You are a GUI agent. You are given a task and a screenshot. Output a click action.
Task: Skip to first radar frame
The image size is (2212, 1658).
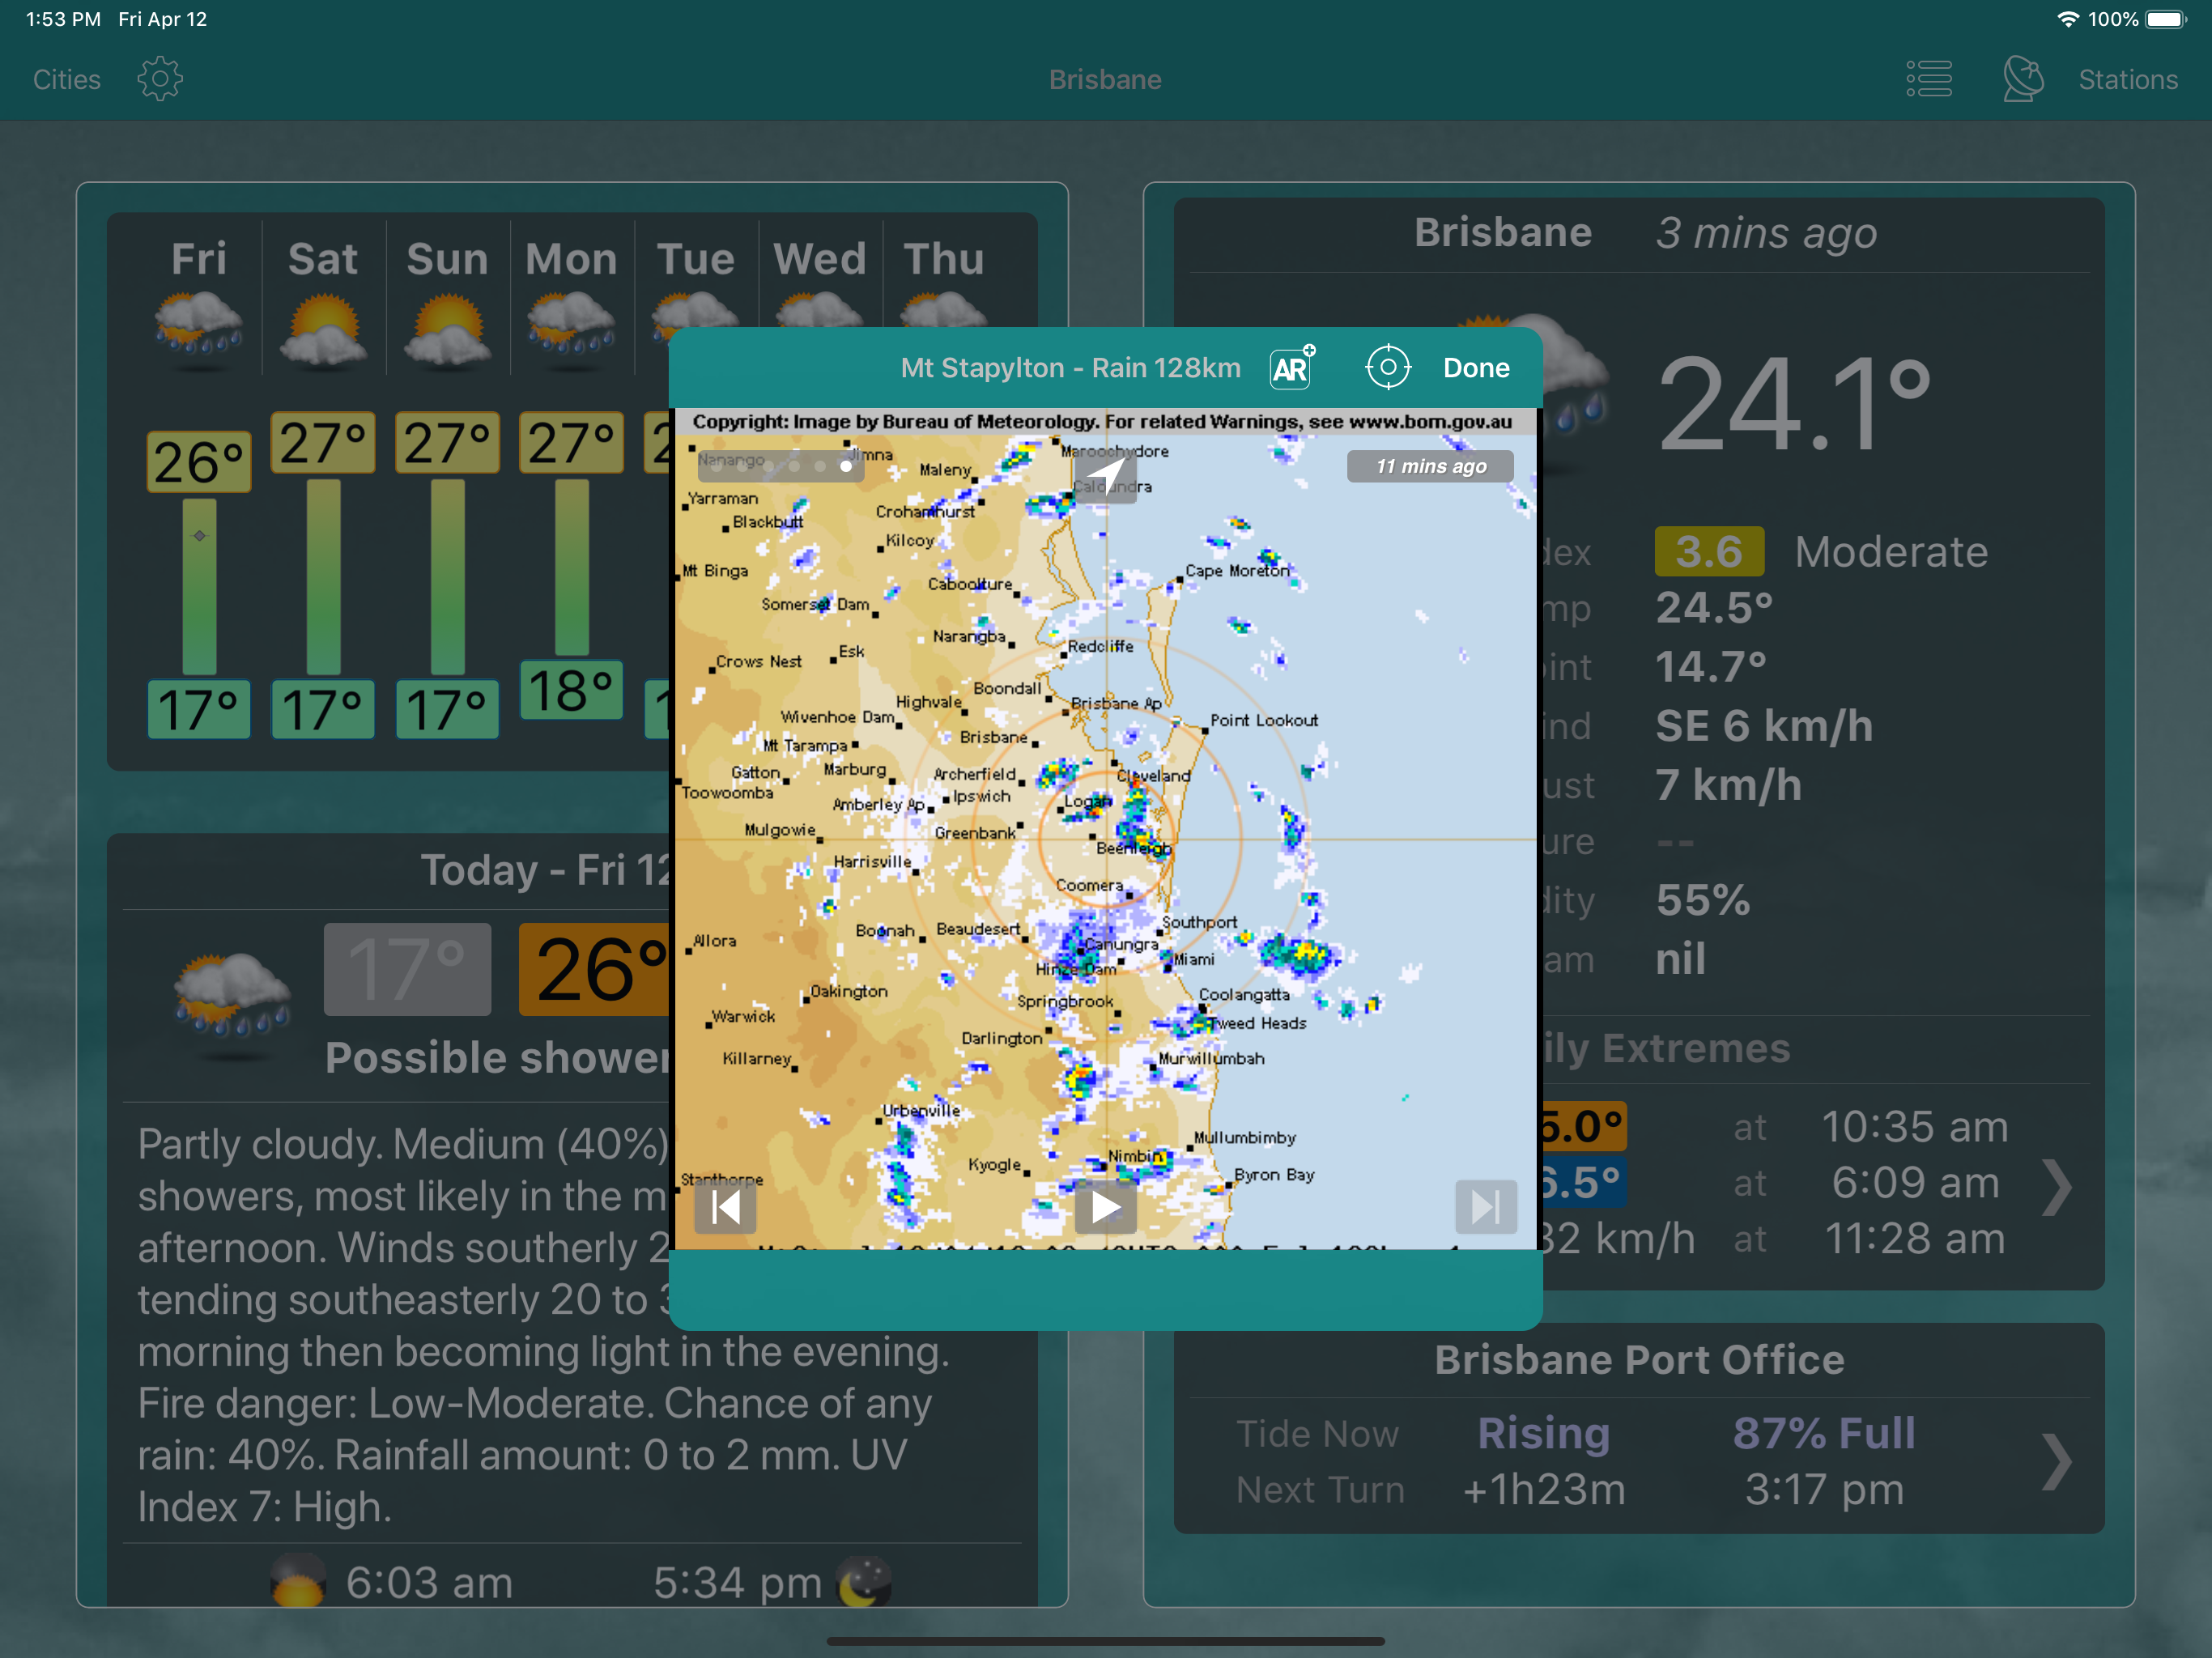click(x=726, y=1208)
